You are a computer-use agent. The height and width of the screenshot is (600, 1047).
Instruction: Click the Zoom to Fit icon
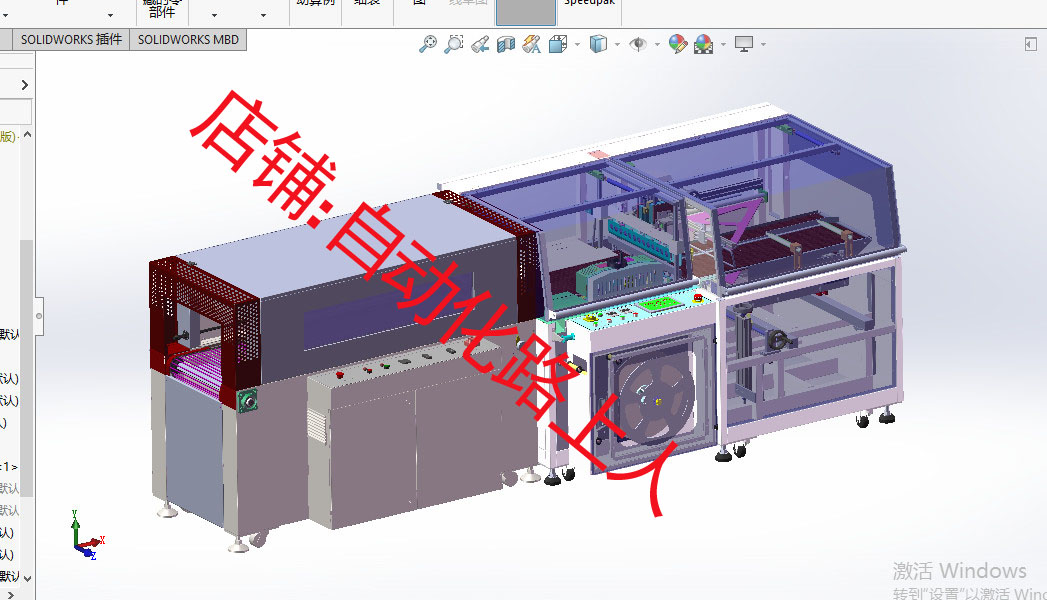click(427, 44)
